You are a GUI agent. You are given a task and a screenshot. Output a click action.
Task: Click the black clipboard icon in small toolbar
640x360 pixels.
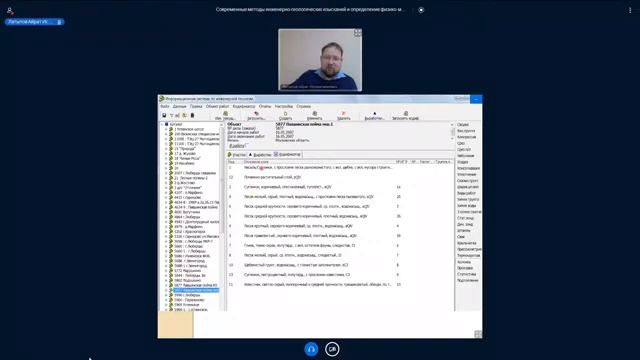tap(193, 116)
